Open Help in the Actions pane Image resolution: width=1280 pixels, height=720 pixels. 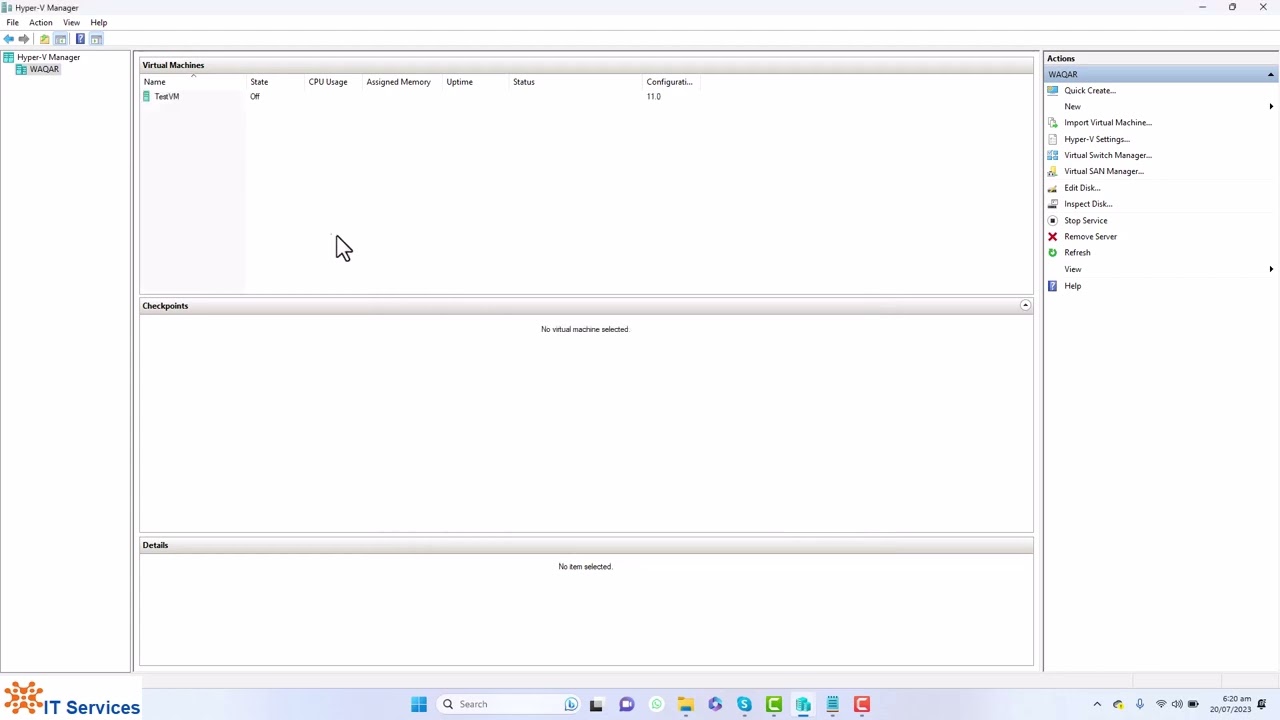(x=1072, y=286)
